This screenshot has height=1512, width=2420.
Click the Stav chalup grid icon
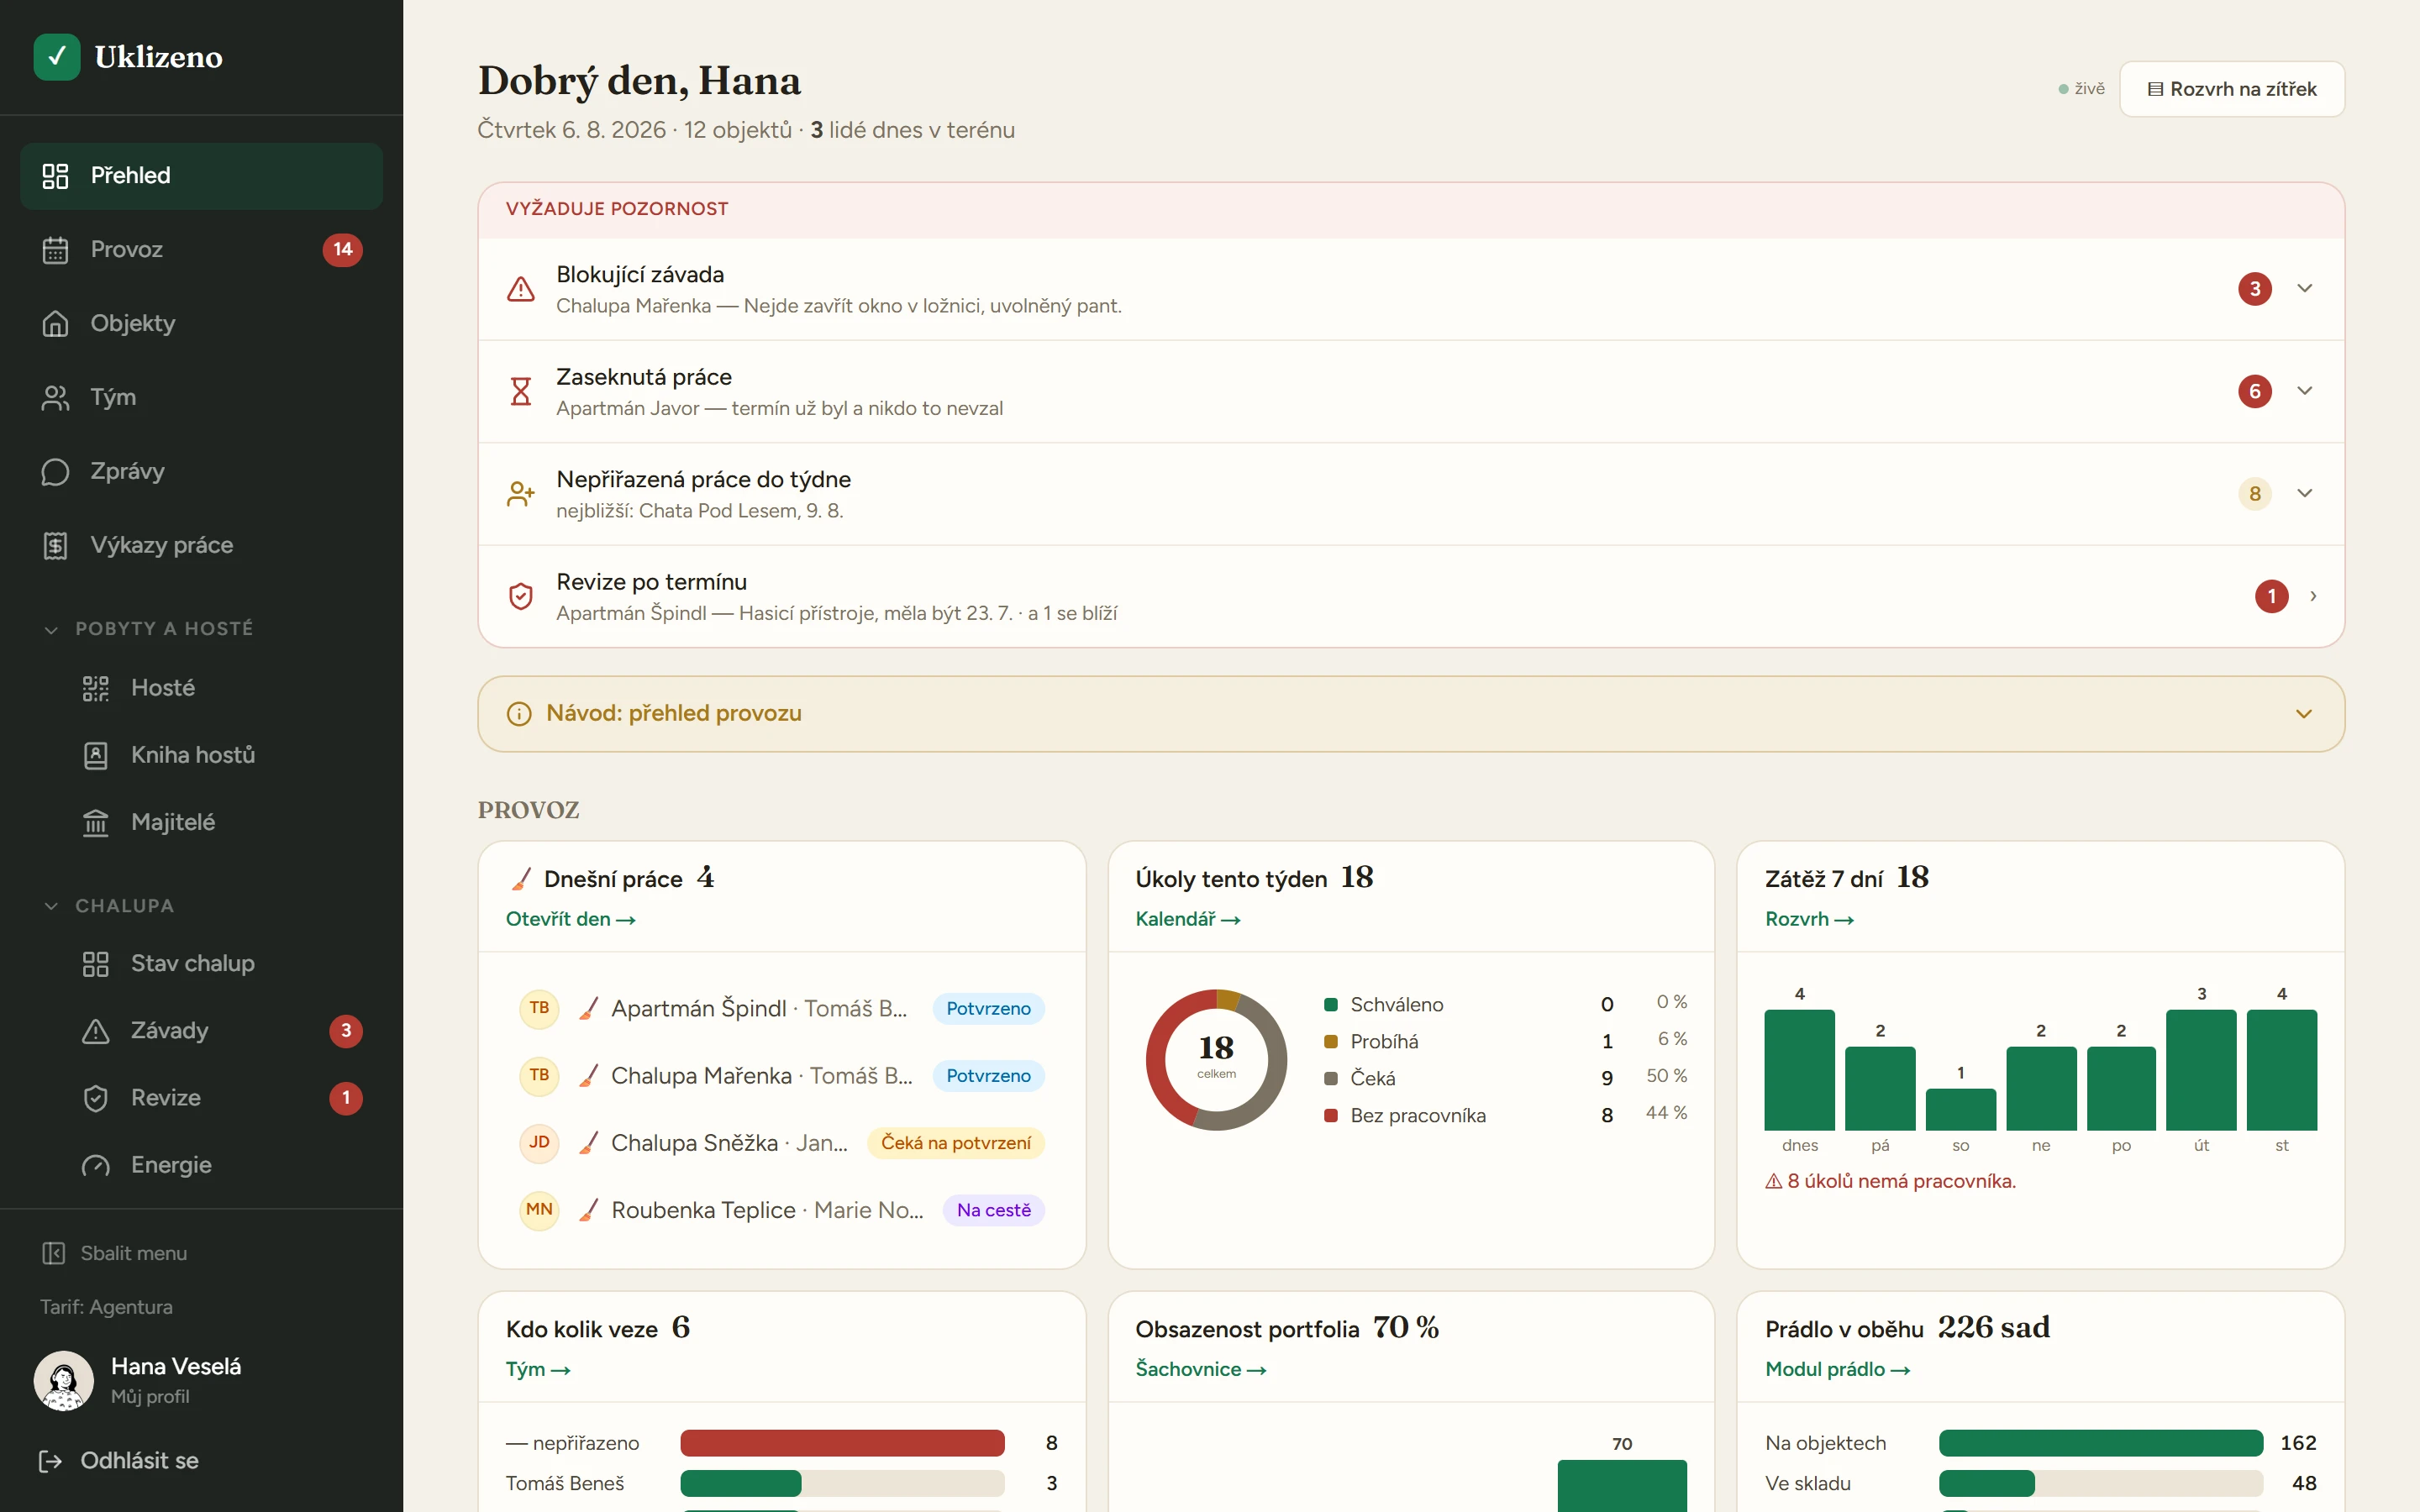(x=95, y=964)
